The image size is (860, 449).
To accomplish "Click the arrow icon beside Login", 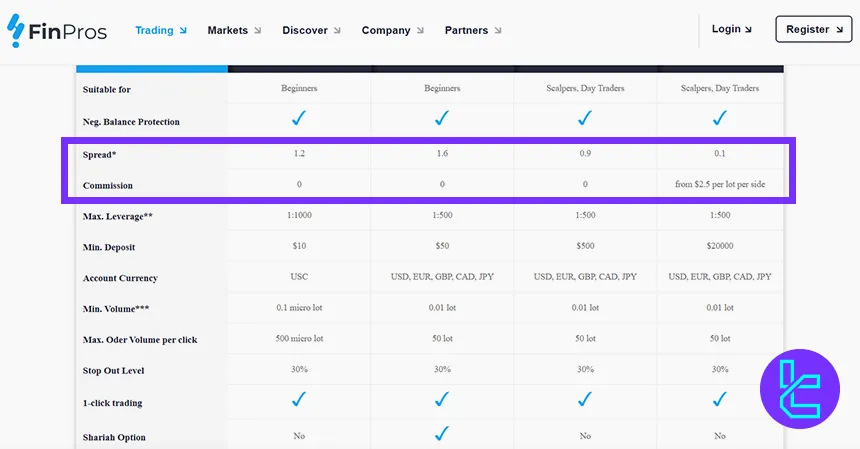I will click(x=748, y=30).
